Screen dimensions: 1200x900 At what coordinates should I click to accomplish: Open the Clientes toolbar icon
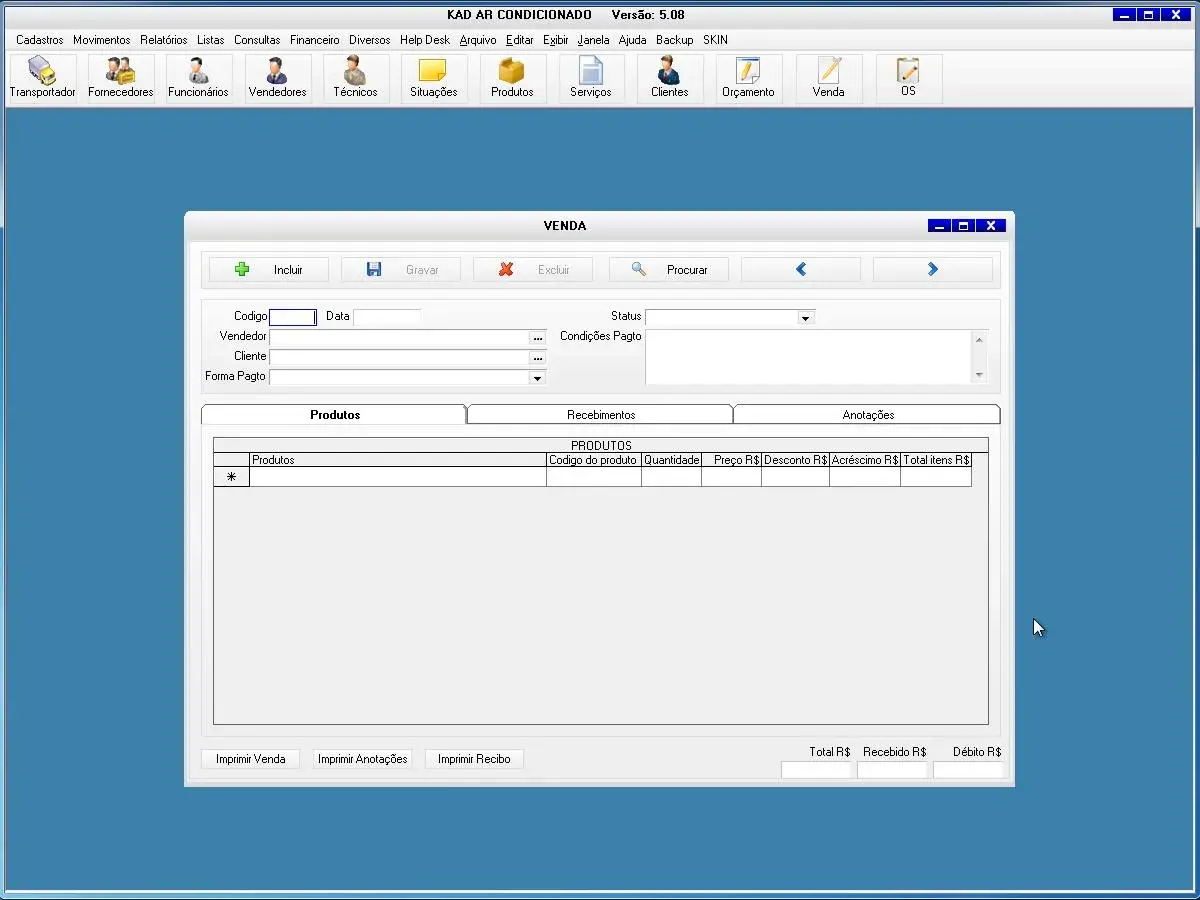669,78
